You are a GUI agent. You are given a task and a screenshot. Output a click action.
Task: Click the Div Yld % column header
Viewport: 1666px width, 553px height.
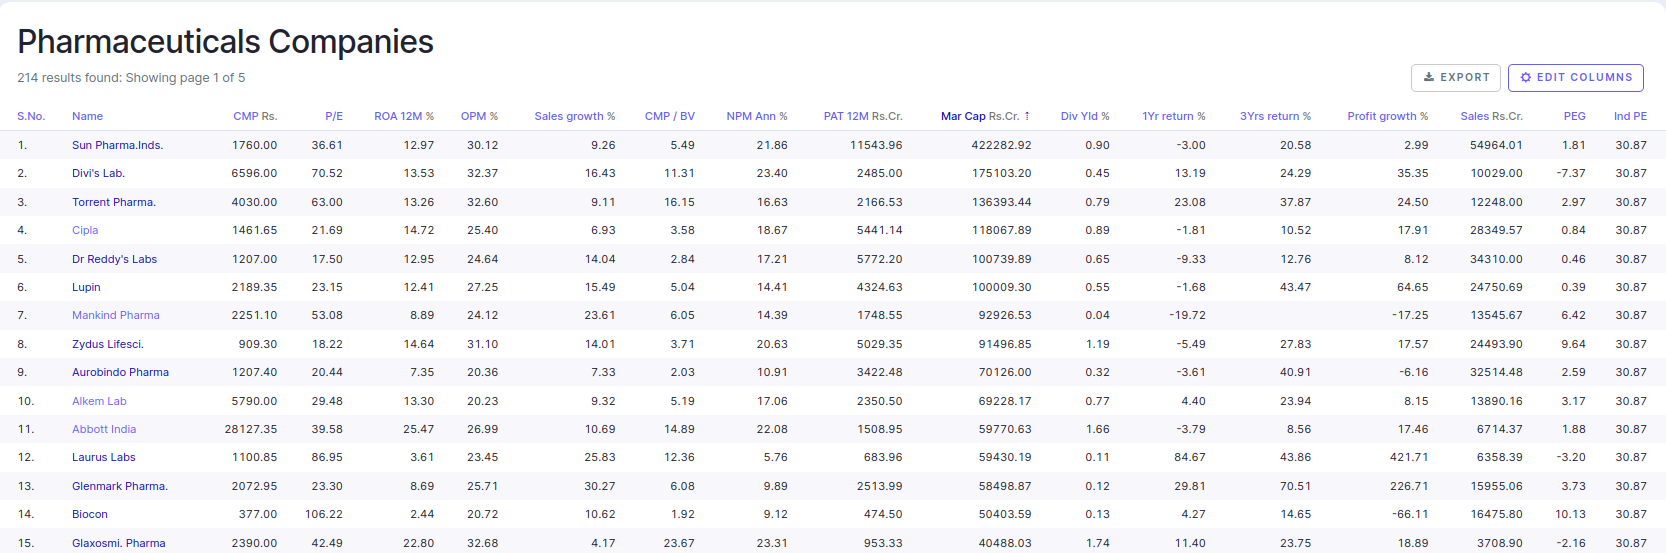tap(1084, 116)
